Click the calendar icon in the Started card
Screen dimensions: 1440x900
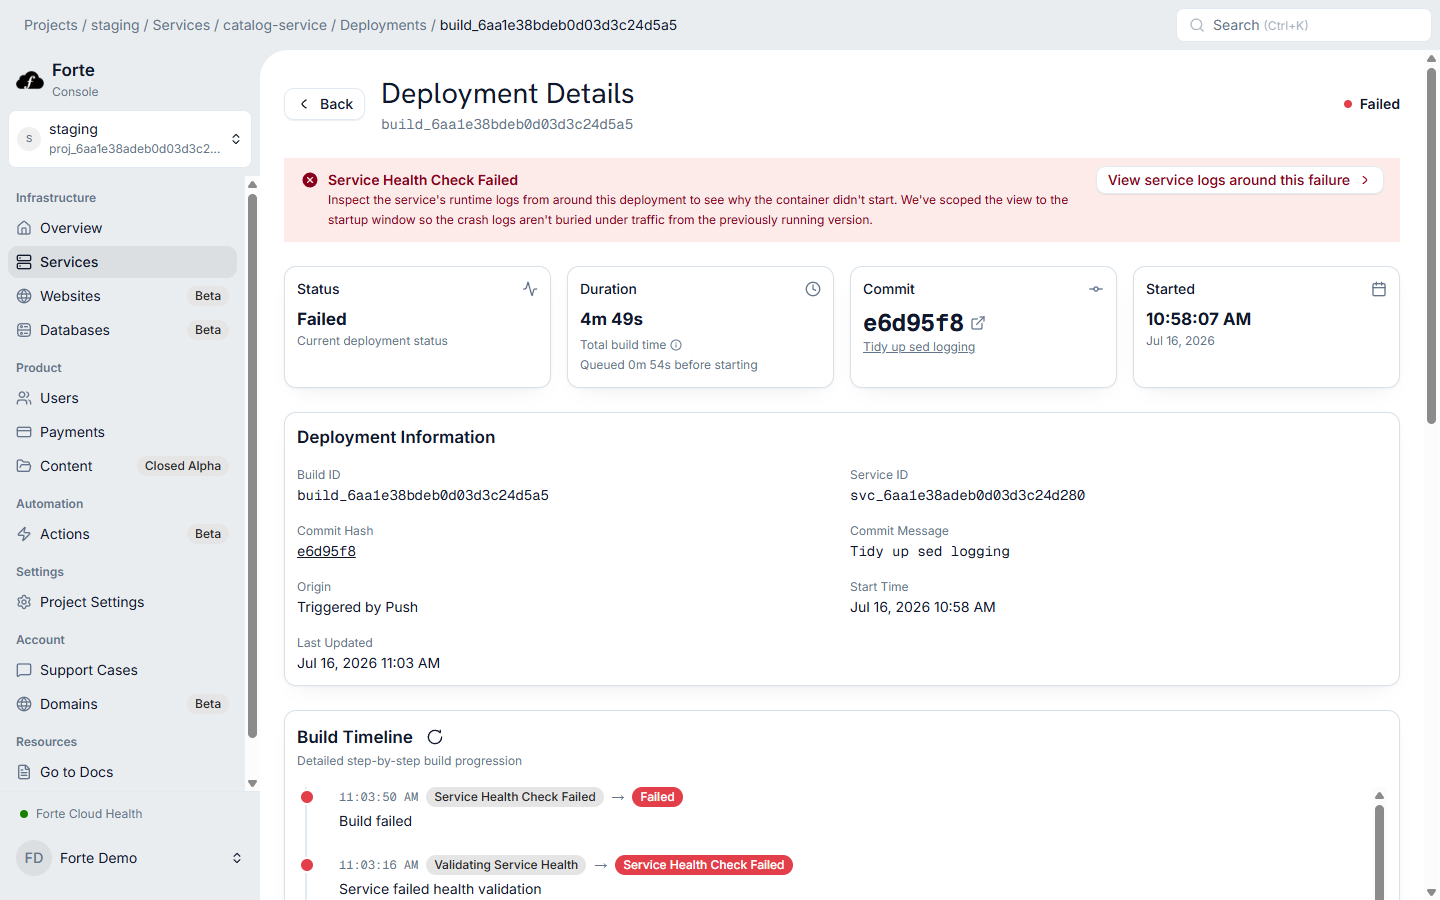pos(1379,289)
